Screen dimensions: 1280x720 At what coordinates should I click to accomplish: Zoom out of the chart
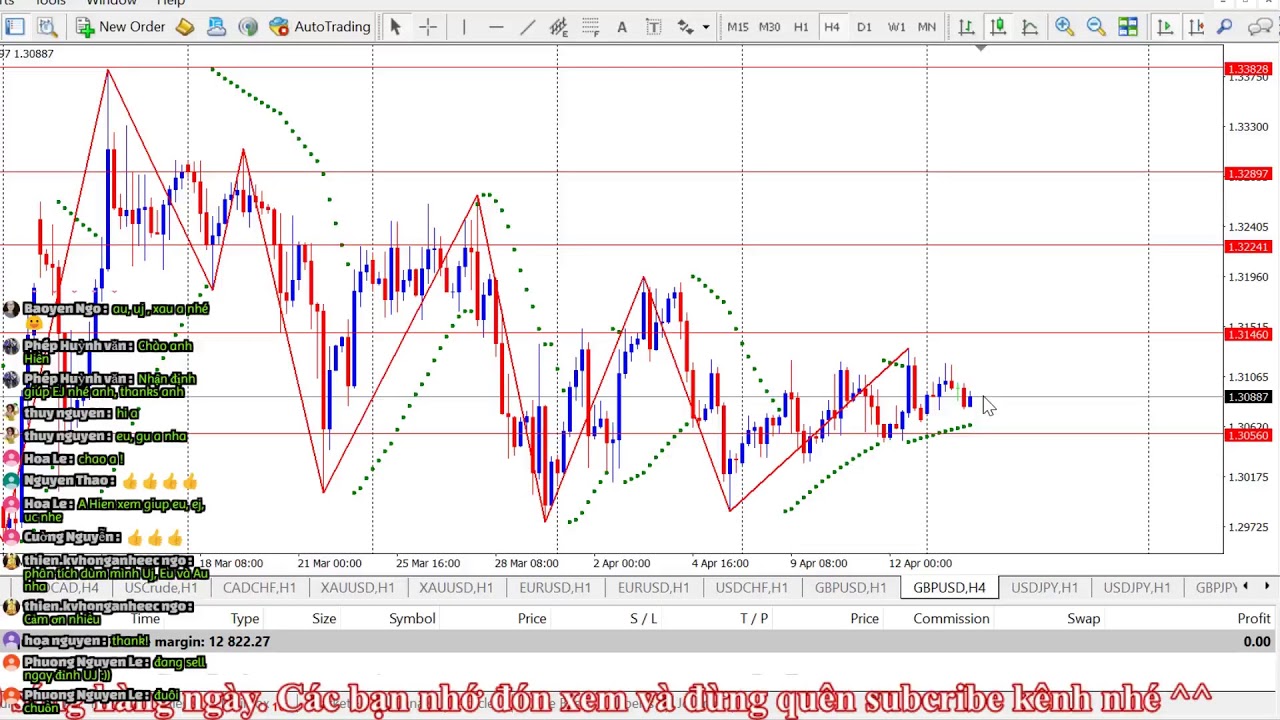[1096, 27]
